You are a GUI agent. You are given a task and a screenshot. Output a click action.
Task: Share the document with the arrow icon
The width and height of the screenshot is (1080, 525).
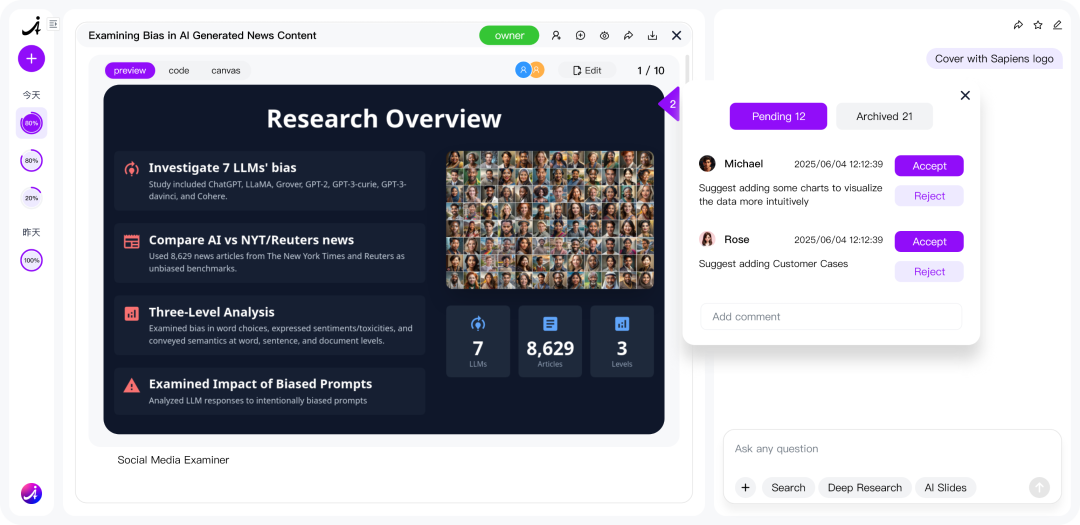(628, 35)
